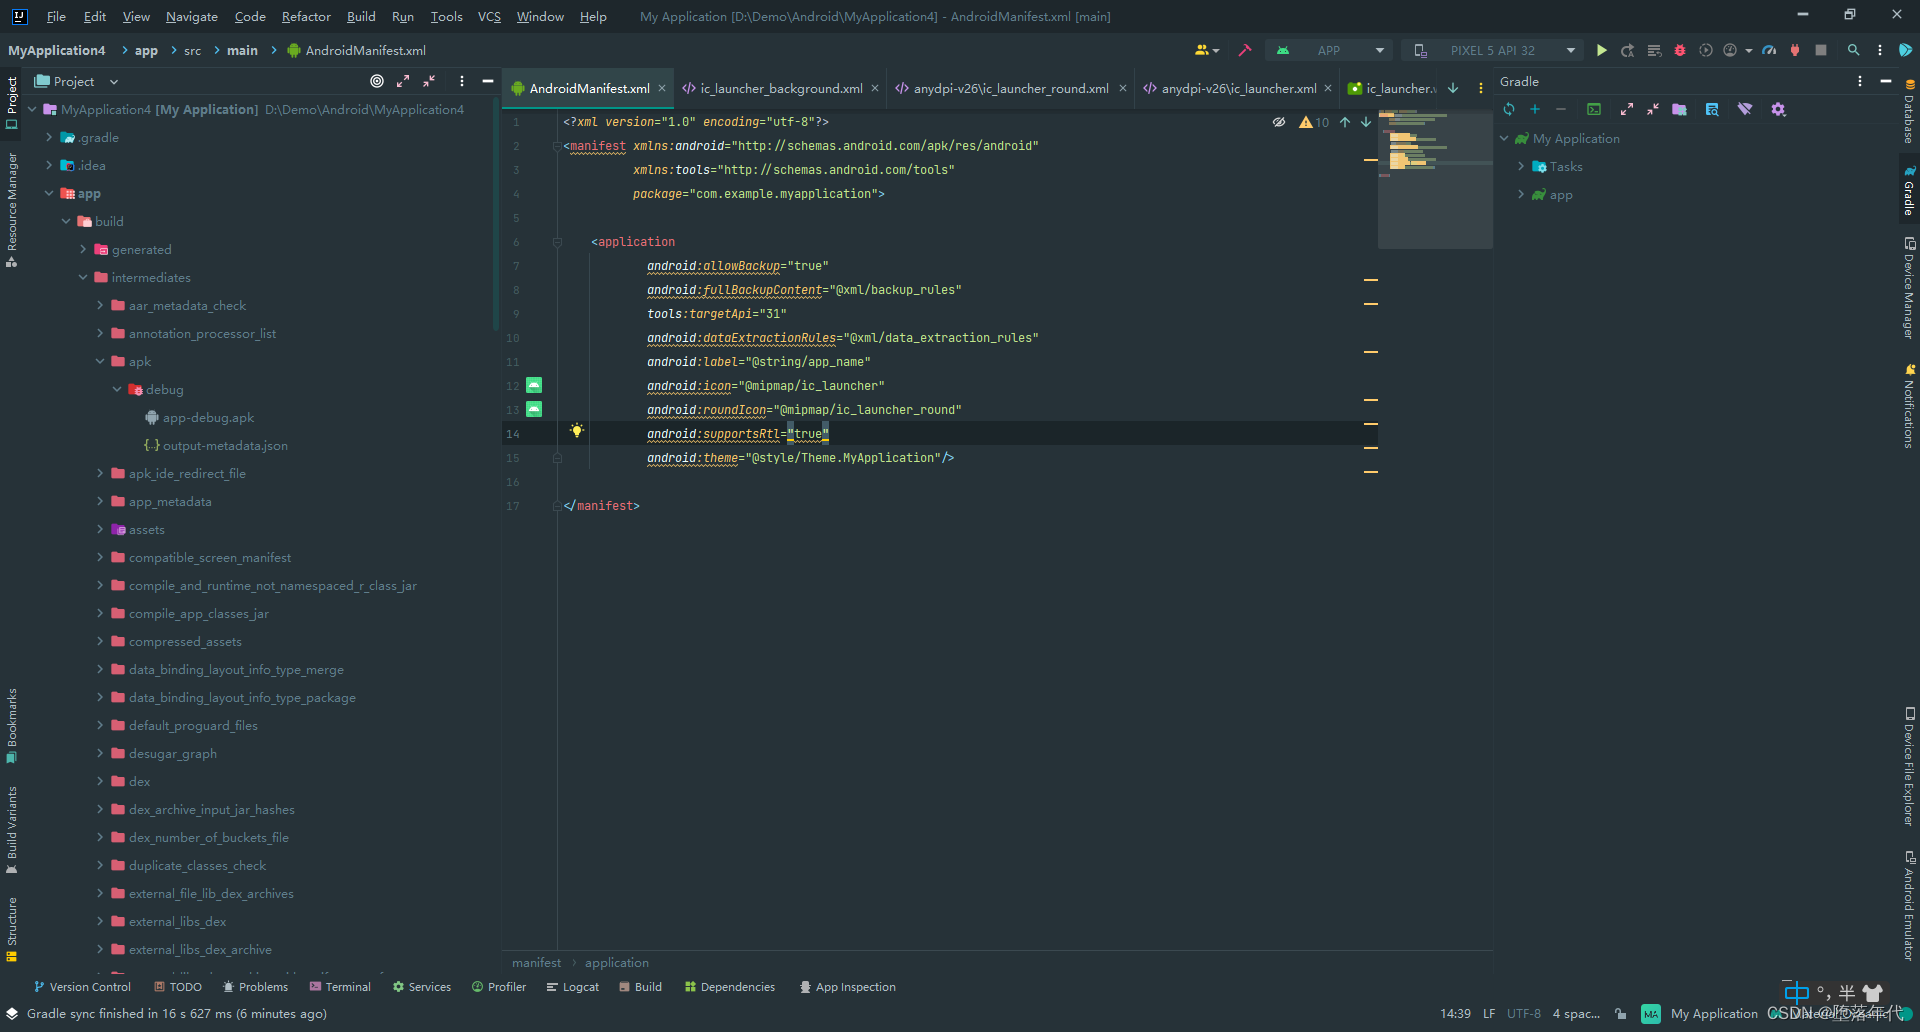Toggle the reader mode eye icon in editor

[x=1279, y=122]
